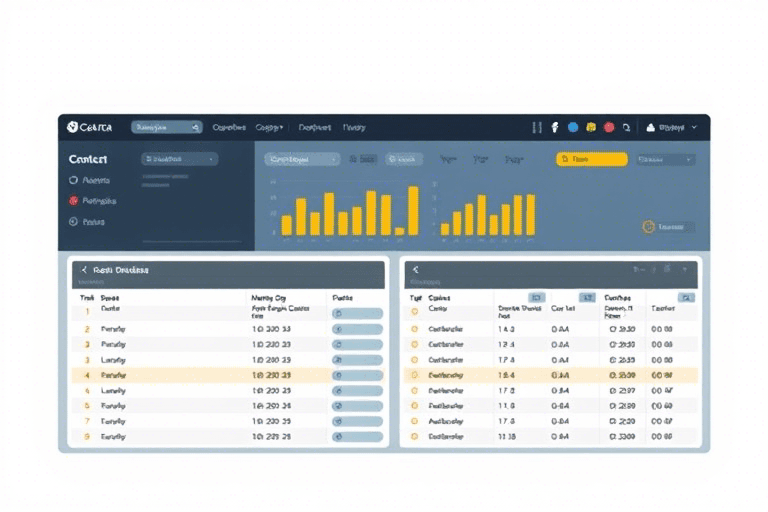Select the first radio option in the sidebar
768x512 pixels.
[x=73, y=181]
